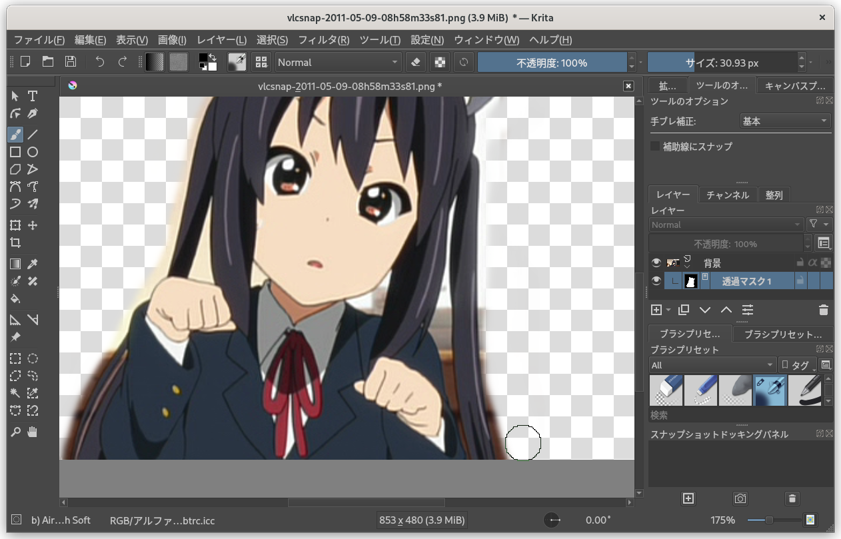Select the Text tool
The width and height of the screenshot is (841, 539).
click(33, 96)
